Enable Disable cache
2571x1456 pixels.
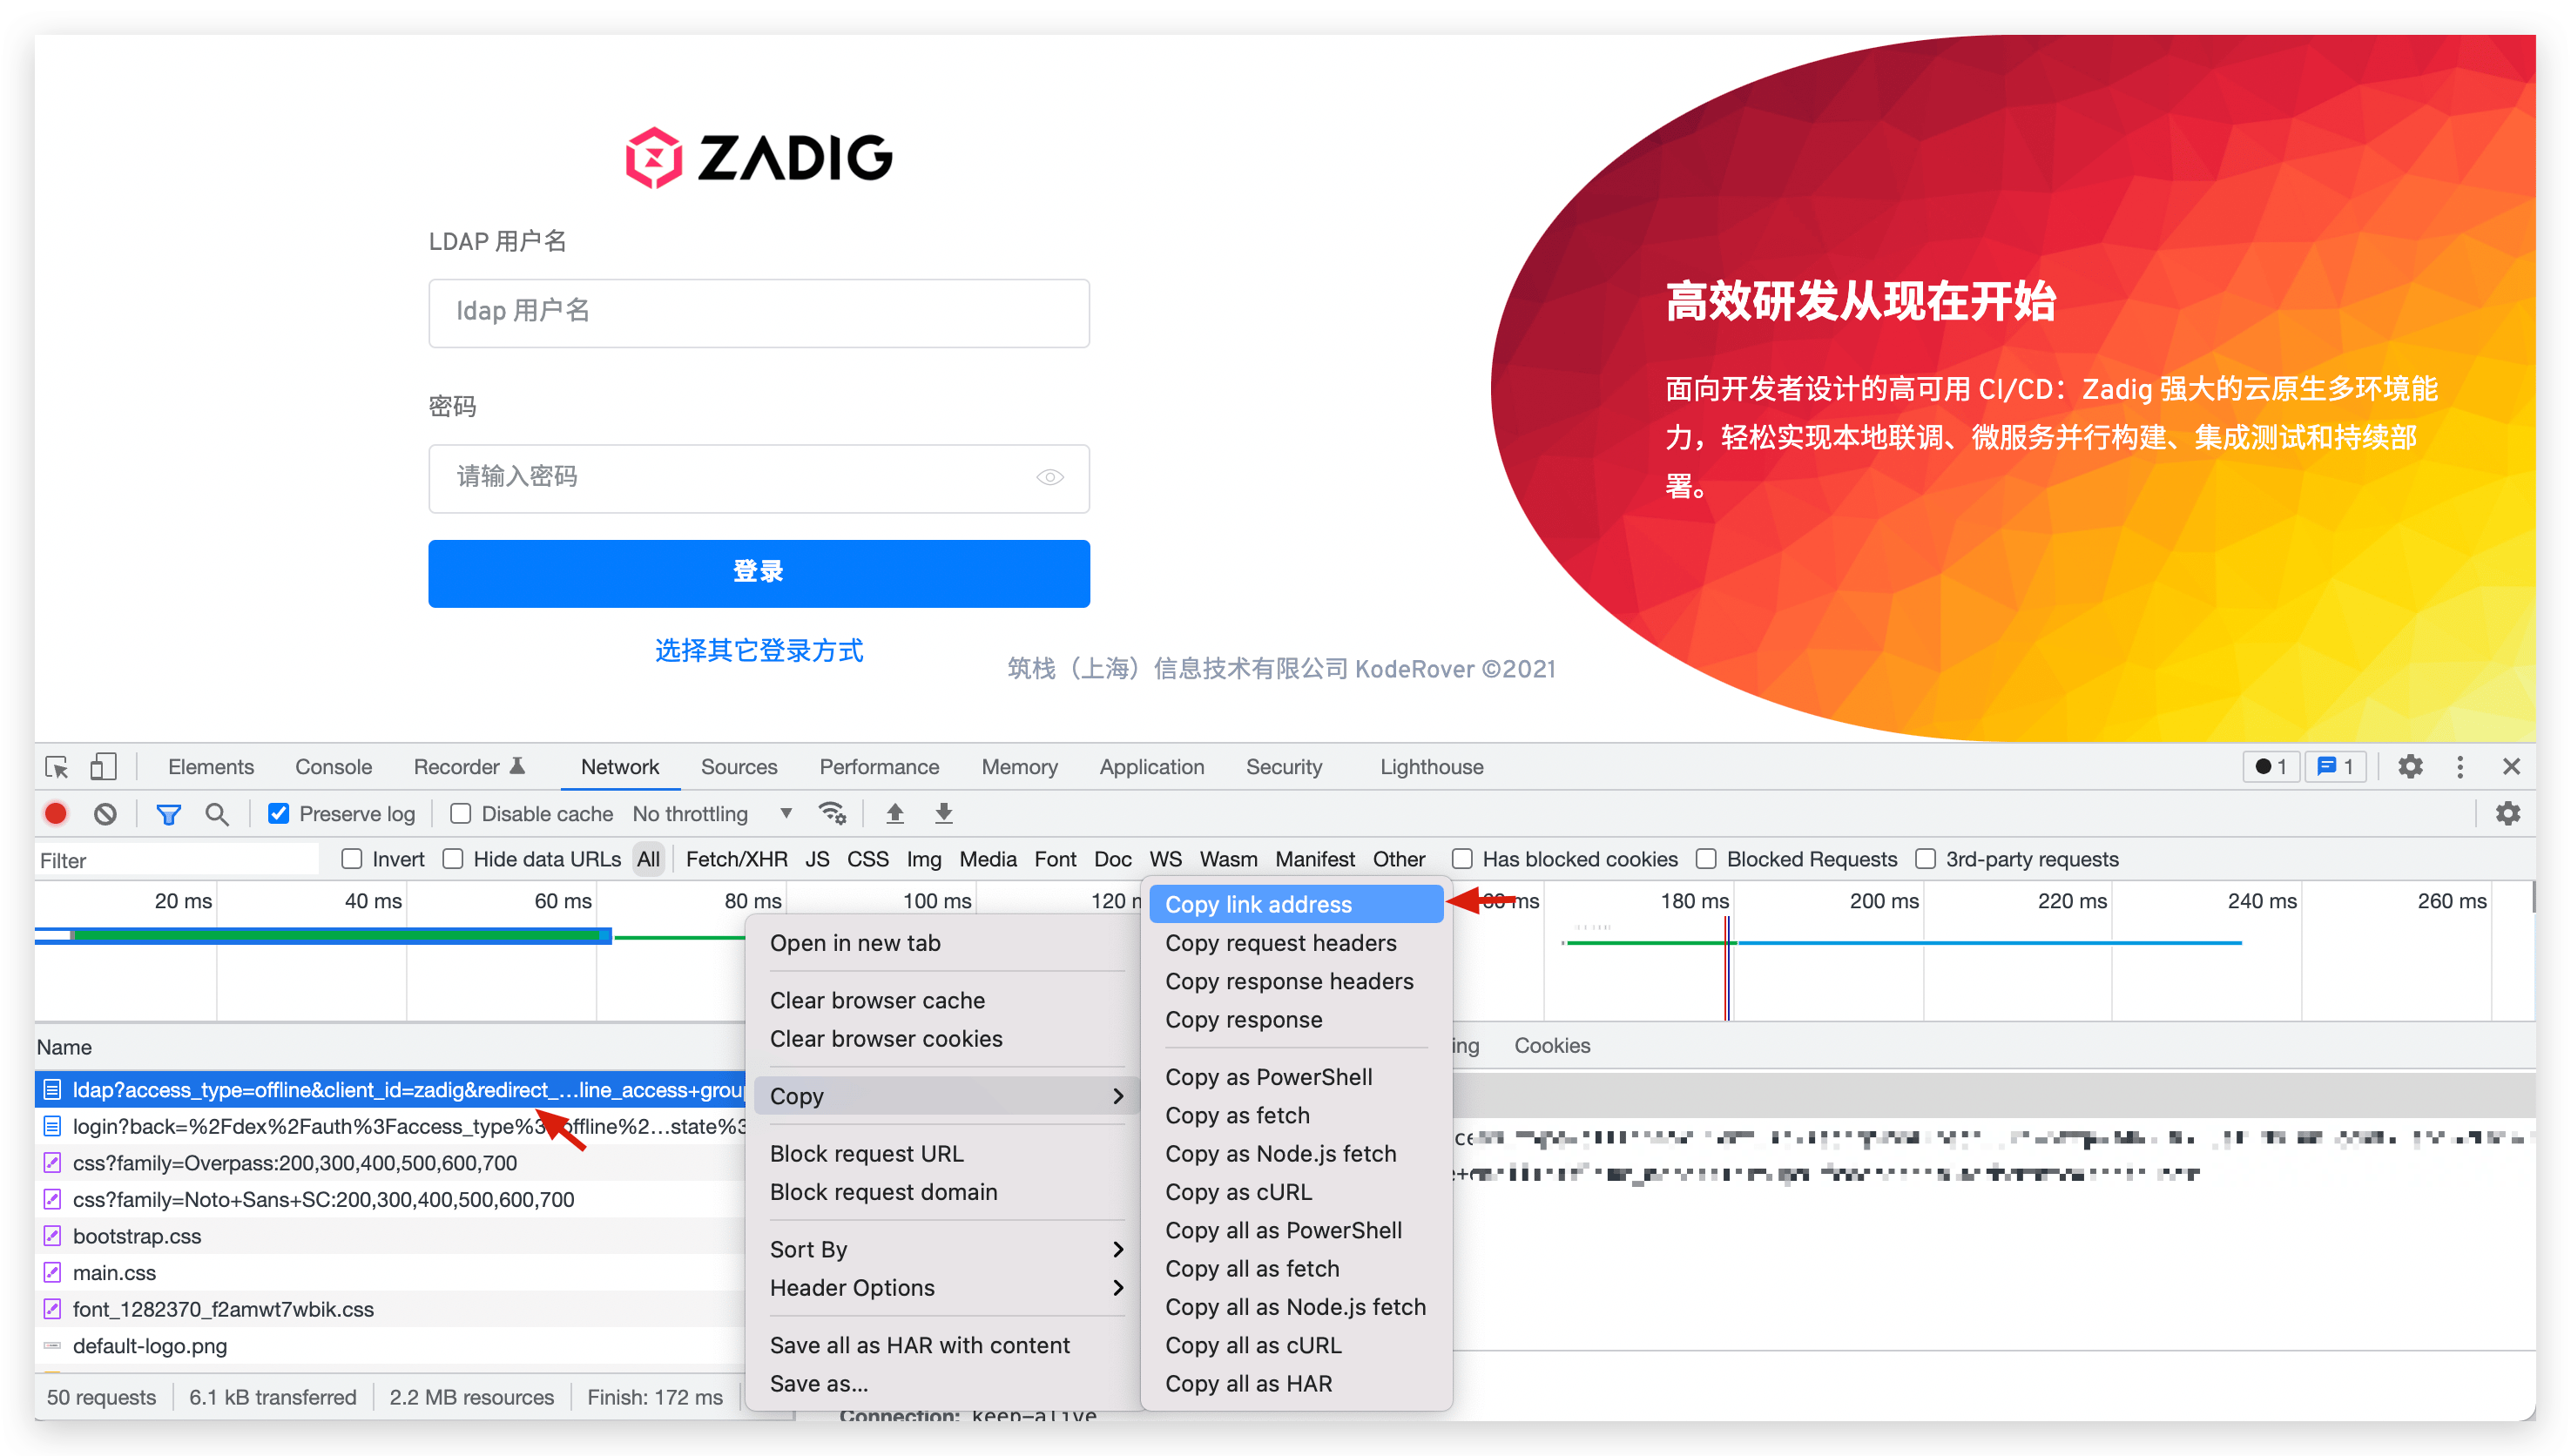tap(459, 813)
